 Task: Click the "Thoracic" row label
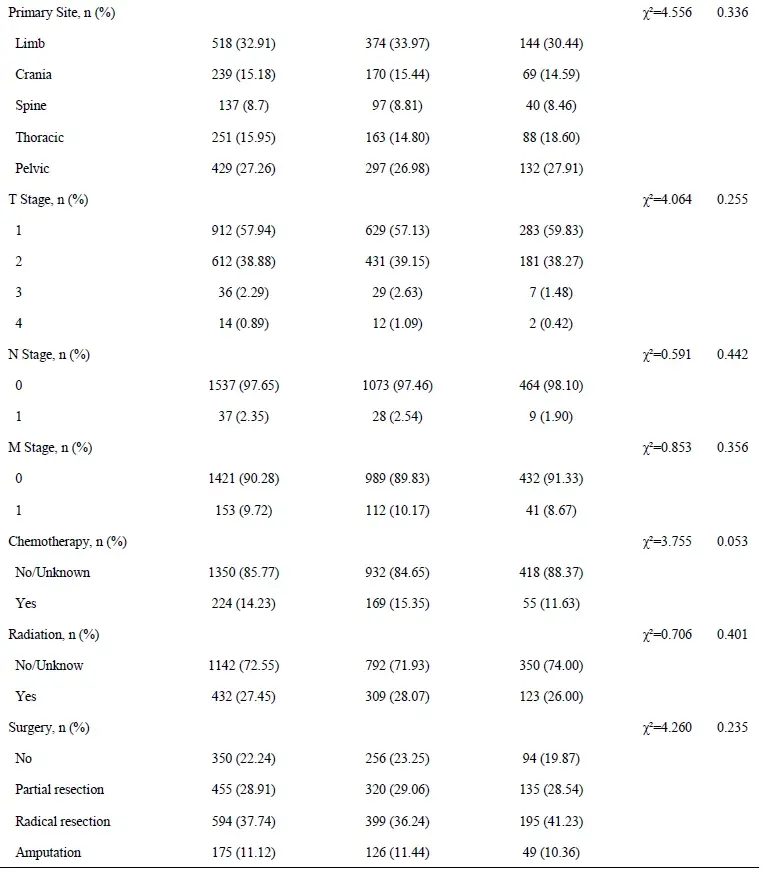pos(40,137)
